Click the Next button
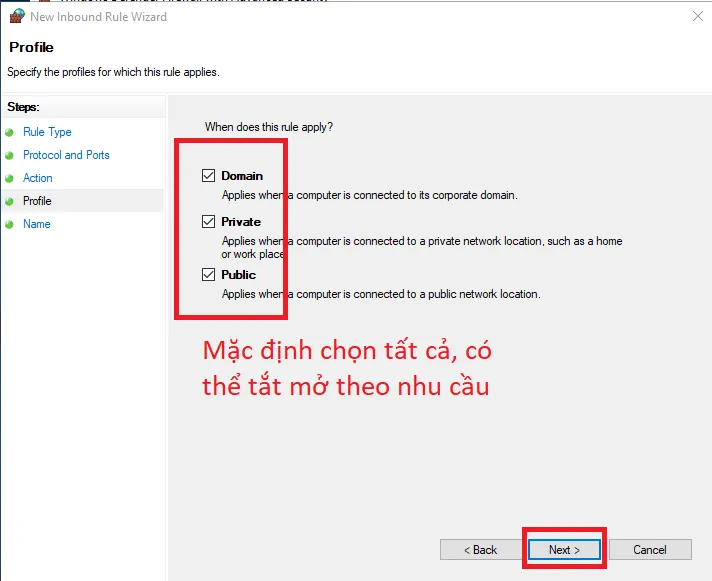 (564, 550)
